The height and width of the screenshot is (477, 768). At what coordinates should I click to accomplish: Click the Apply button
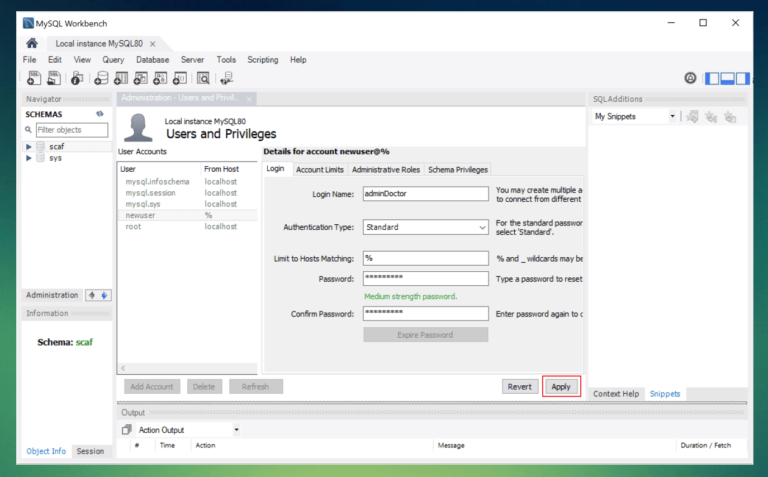point(561,386)
